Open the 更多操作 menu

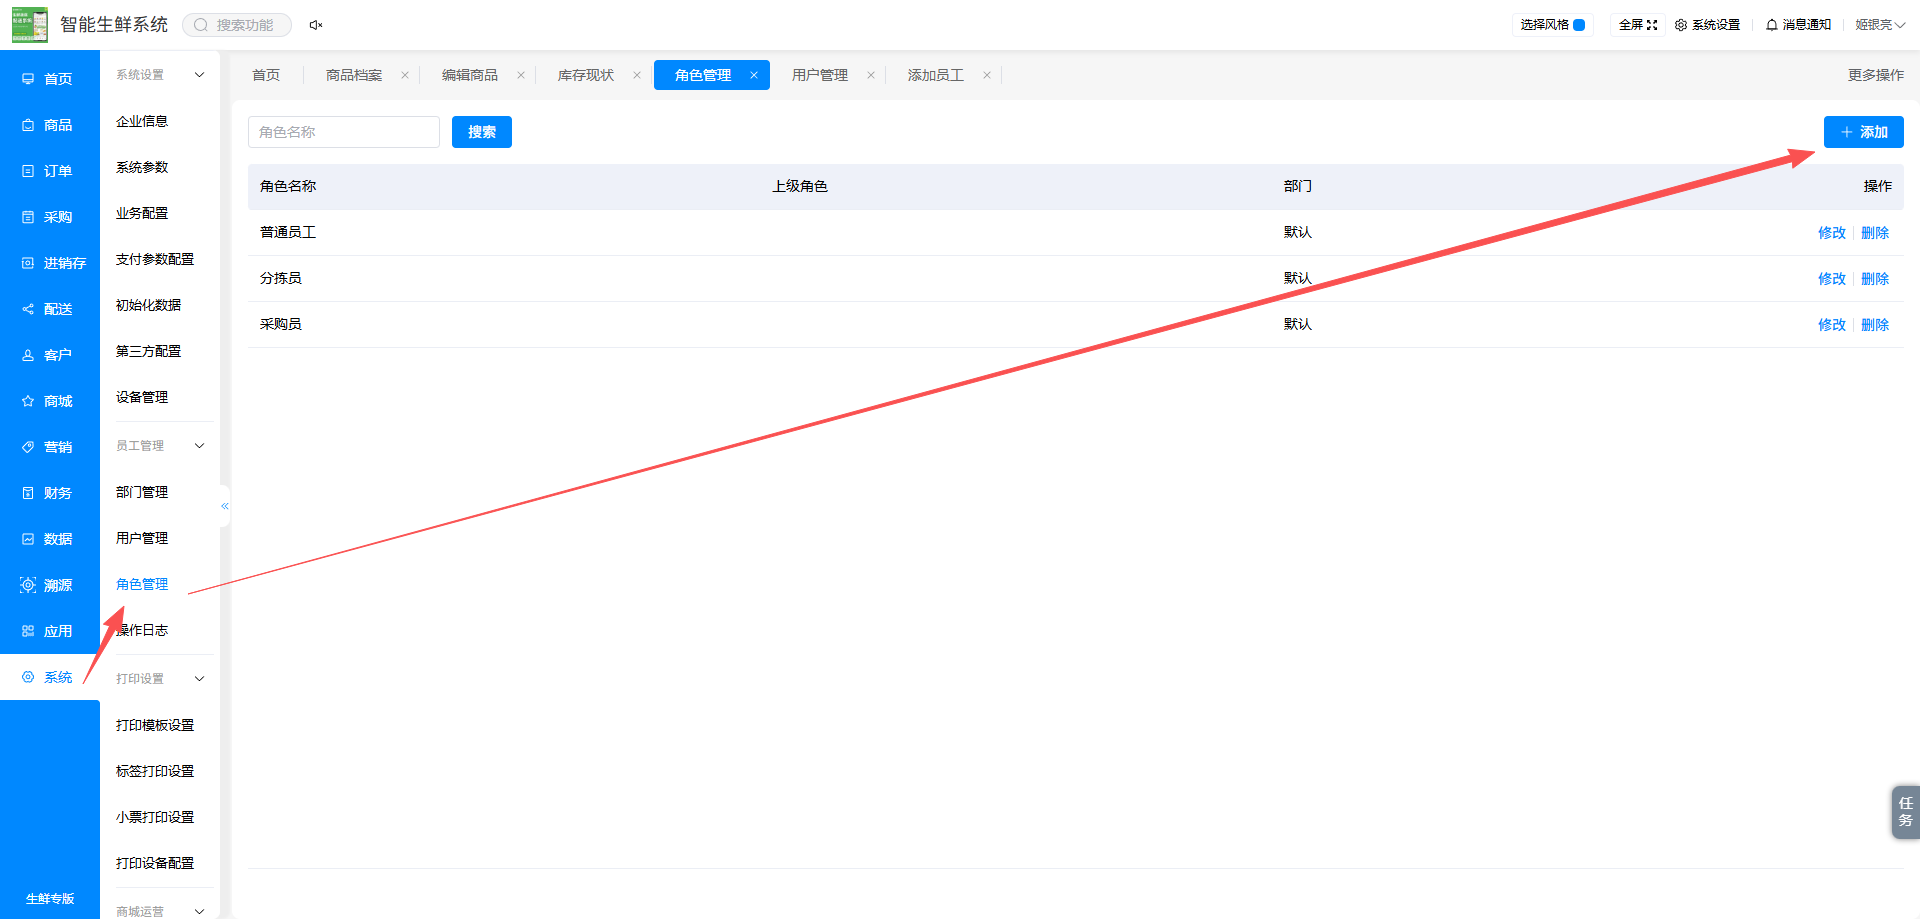pos(1876,75)
